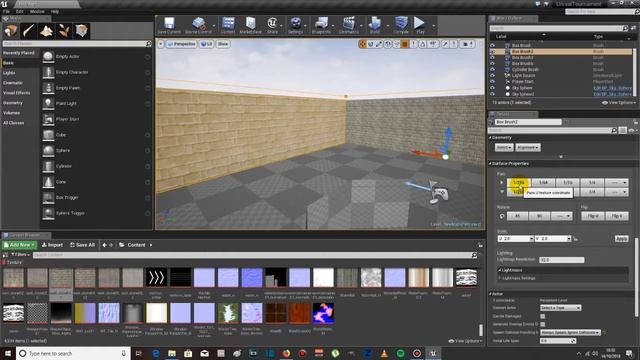
Task: Toggle visibility eye for Light Source
Action: tap(492, 76)
